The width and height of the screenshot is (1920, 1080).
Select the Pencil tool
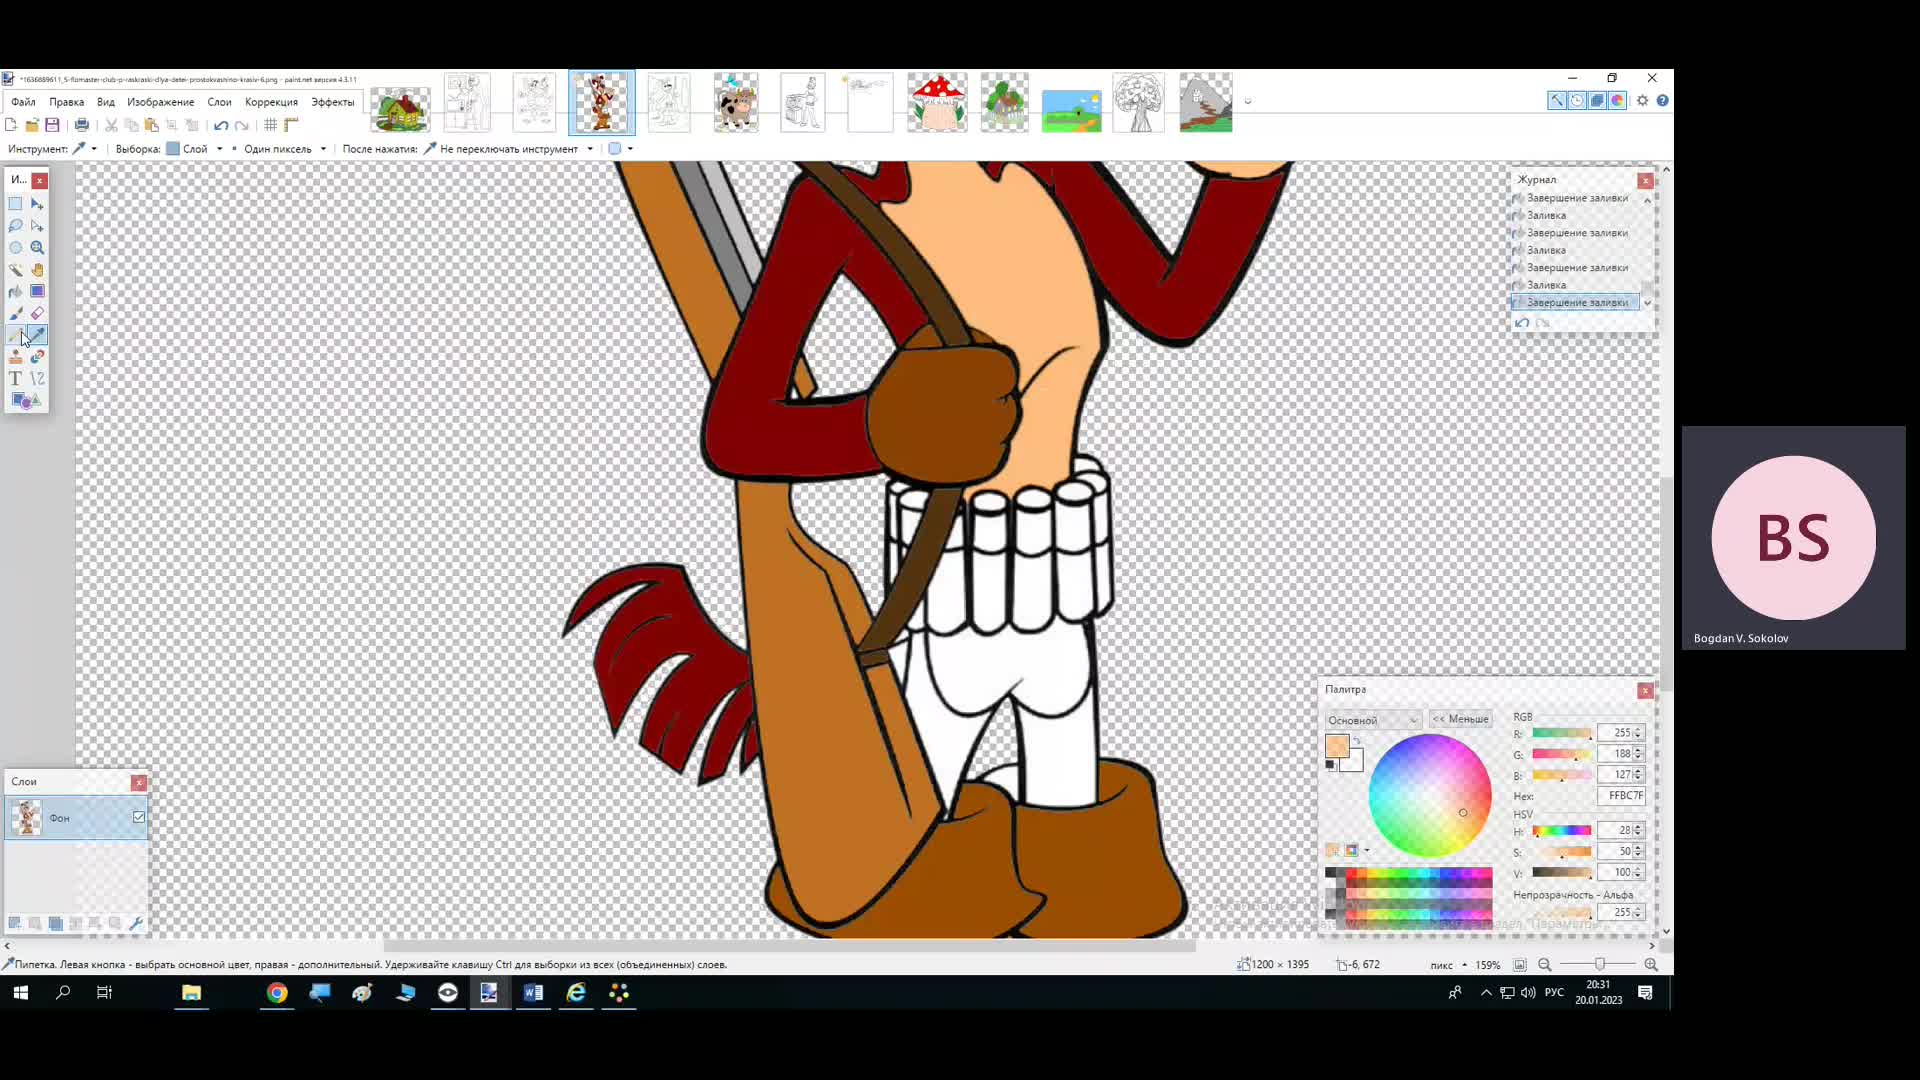coord(15,335)
